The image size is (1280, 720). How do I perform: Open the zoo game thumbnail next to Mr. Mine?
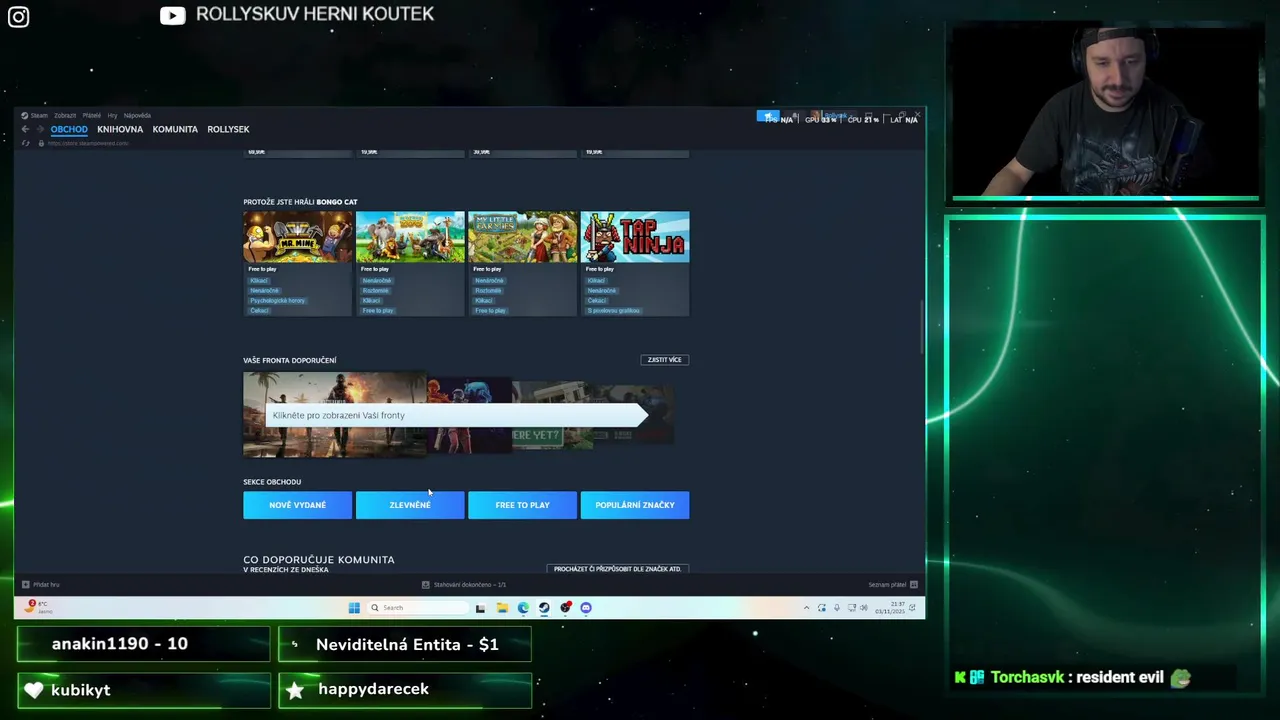point(410,237)
